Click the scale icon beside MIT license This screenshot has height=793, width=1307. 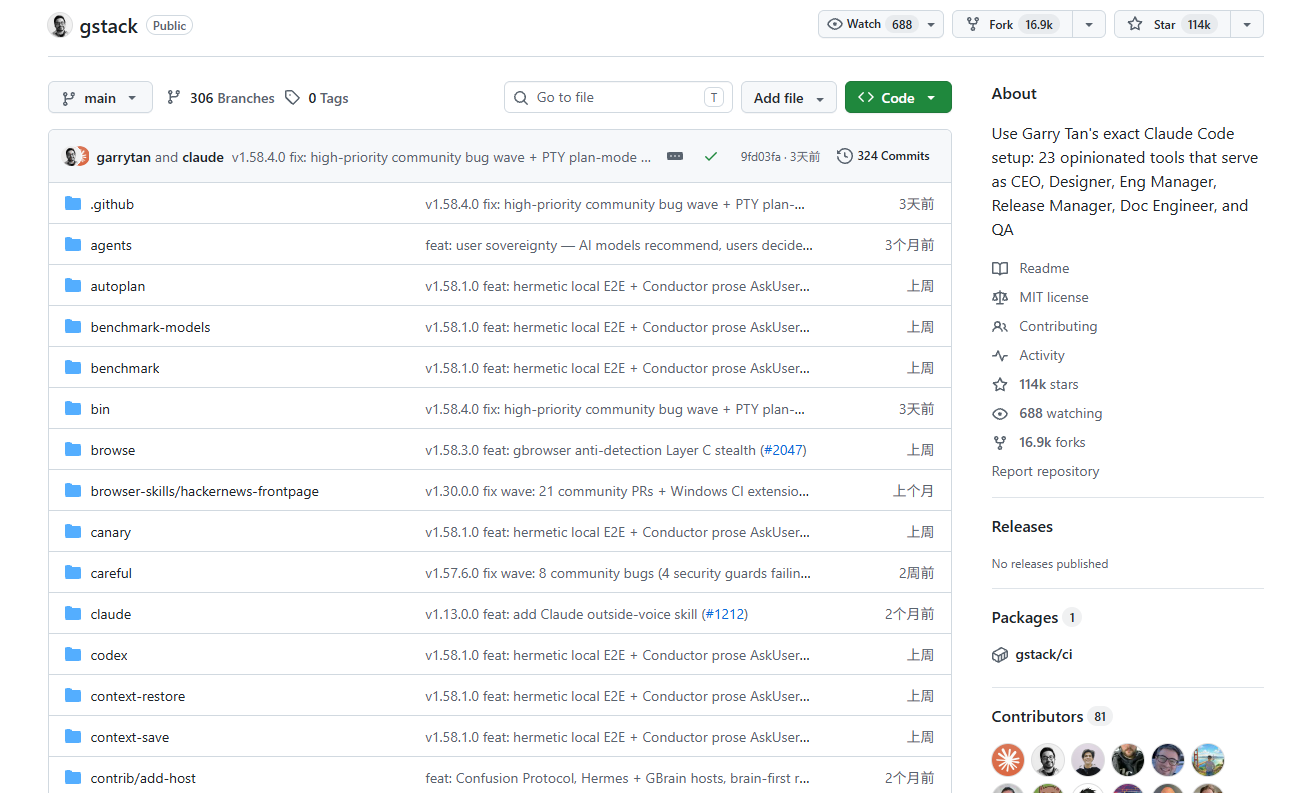[1000, 297]
